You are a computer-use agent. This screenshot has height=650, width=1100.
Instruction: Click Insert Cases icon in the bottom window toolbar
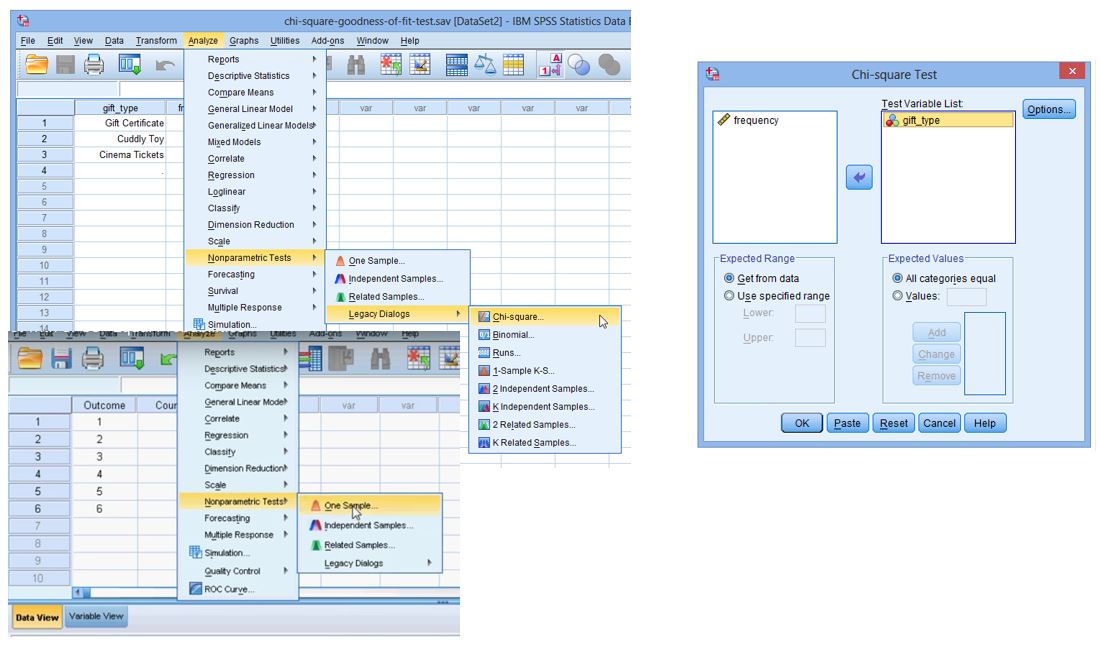click(419, 358)
